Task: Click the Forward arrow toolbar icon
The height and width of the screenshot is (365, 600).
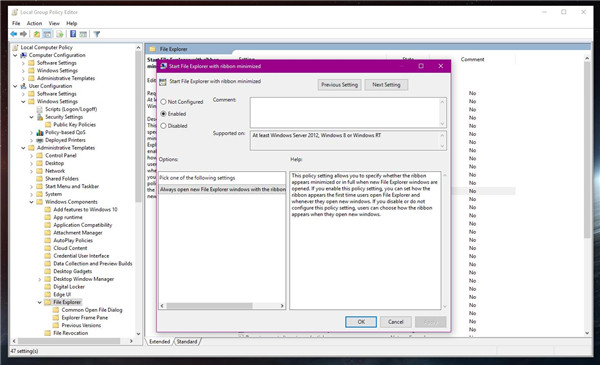Action: tap(23, 34)
